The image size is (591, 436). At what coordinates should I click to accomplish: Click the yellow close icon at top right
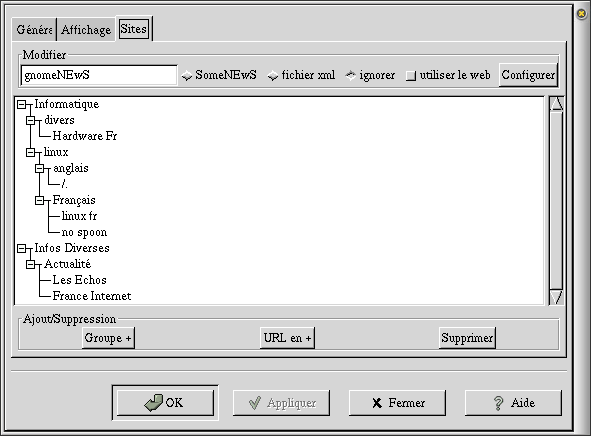(581, 14)
